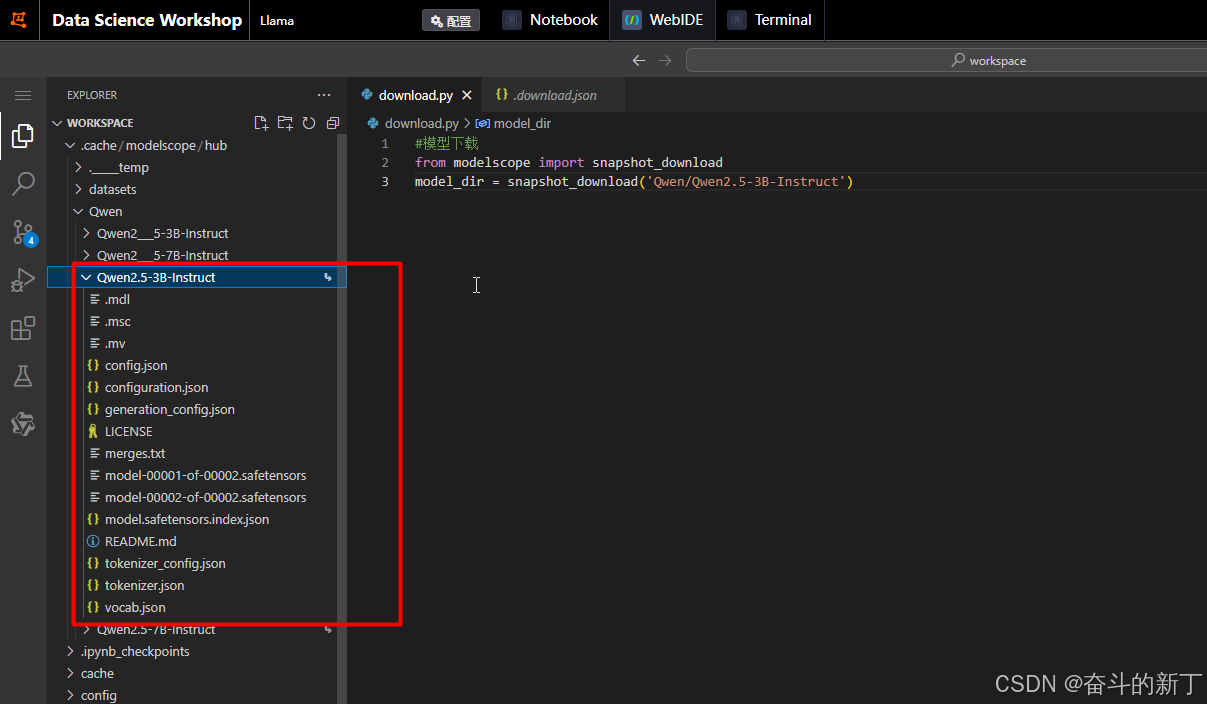The height and width of the screenshot is (704, 1207).
Task: Click the 配置 button
Action: coord(451,20)
